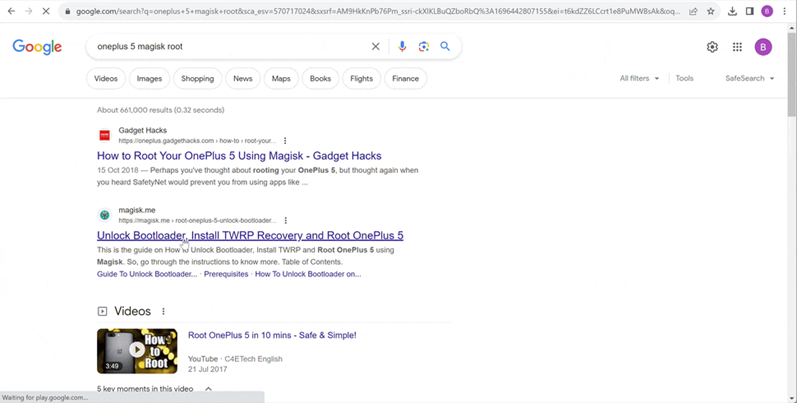This screenshot has height=403, width=797.
Task: Click the 'YouTube · C4ETech English' source text
Action: [235, 359]
